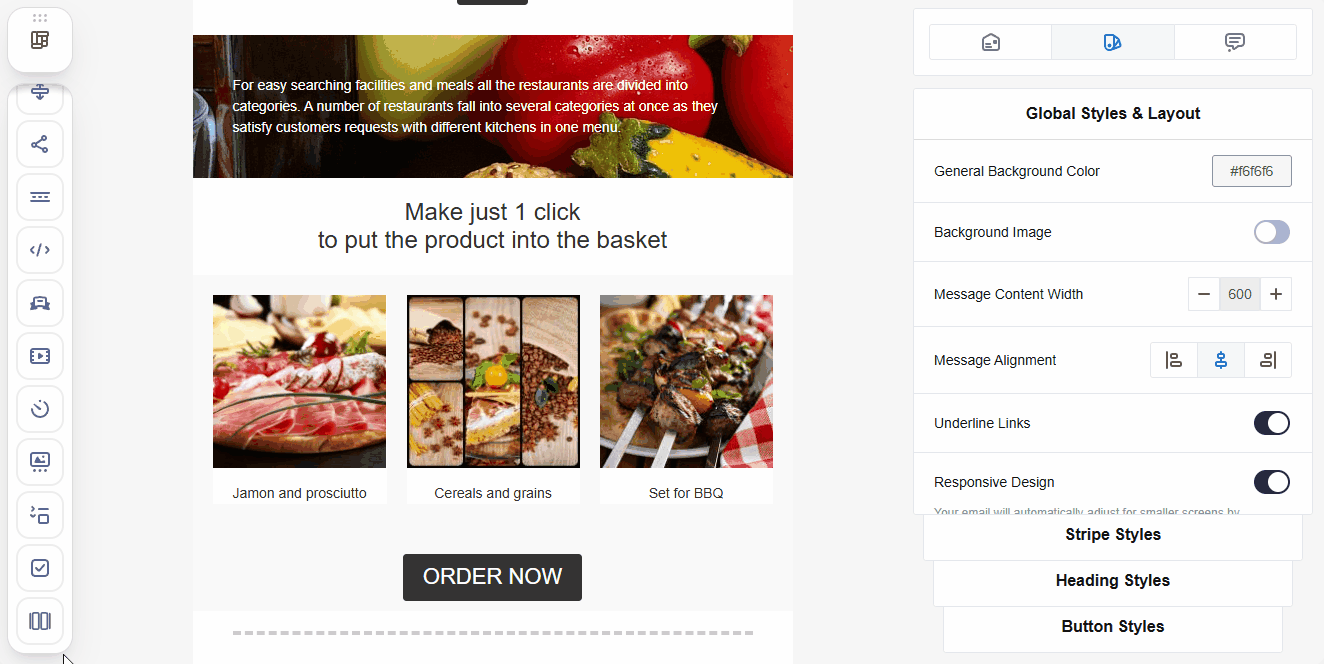1324x664 pixels.
Task: Enable the Background Image switch
Action: click(x=1272, y=232)
